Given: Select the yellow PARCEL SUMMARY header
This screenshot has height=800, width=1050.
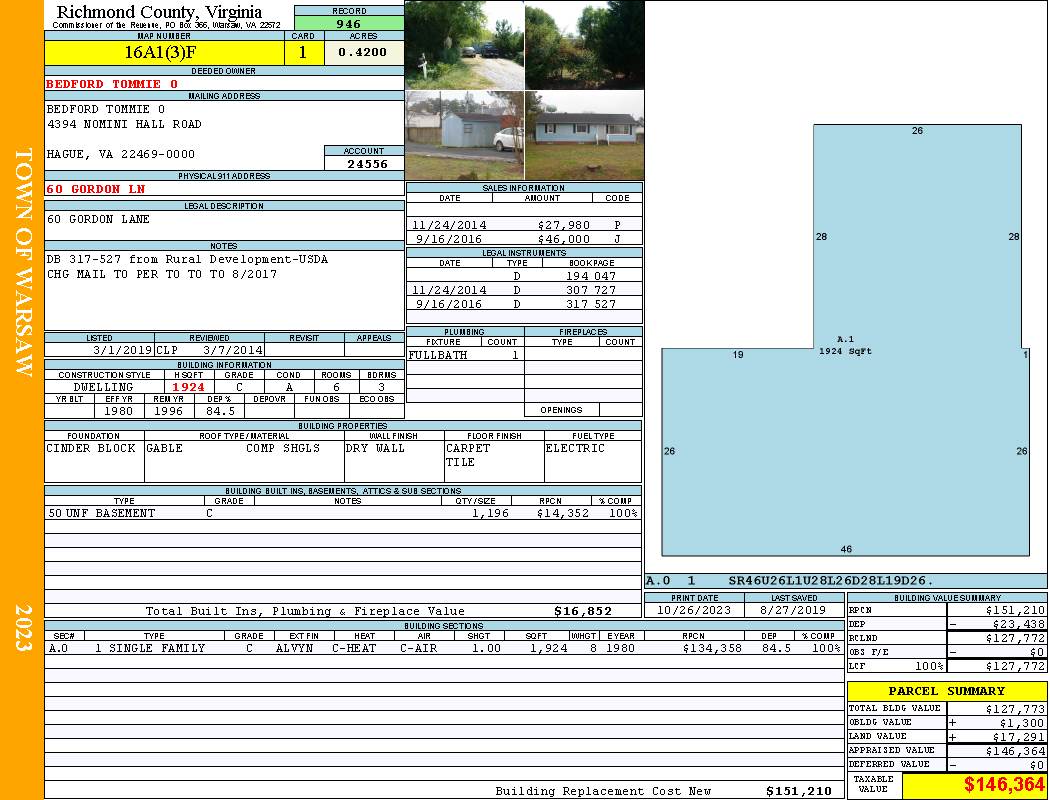Looking at the screenshot, I should coord(946,691).
